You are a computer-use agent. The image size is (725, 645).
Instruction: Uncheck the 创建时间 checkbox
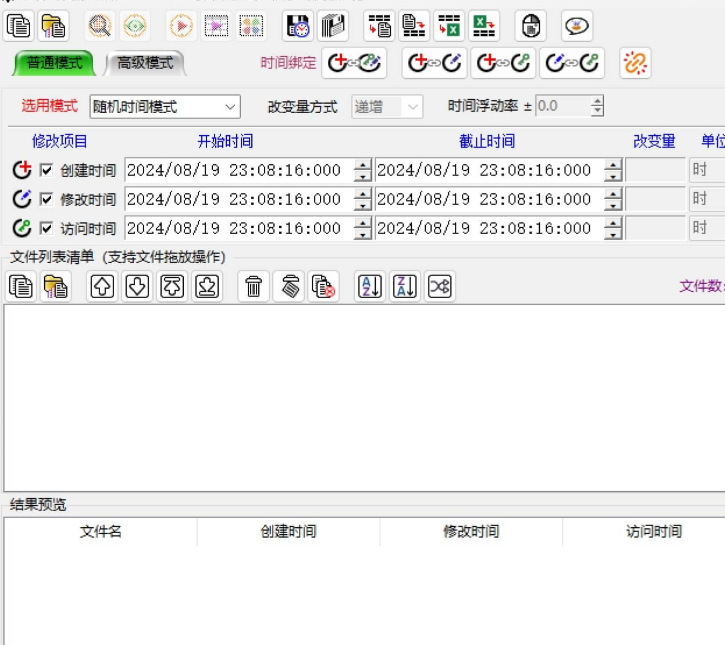pyautogui.click(x=46, y=171)
